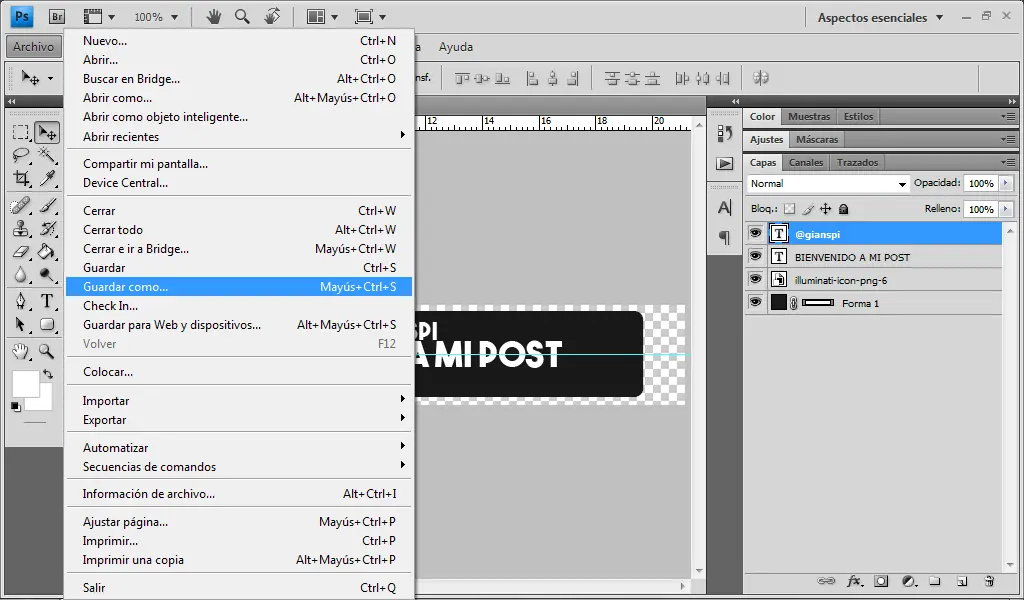
Task: Click the foreground color swatch
Action: click(x=26, y=384)
